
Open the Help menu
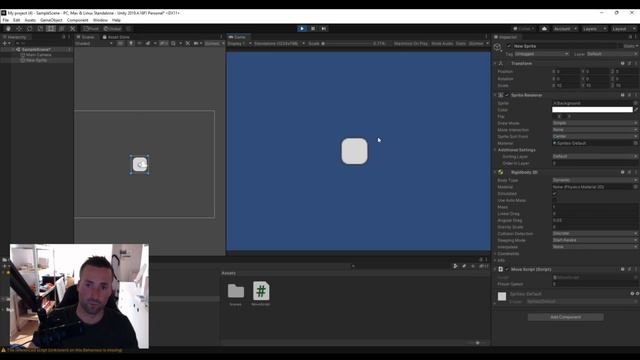pos(116,20)
